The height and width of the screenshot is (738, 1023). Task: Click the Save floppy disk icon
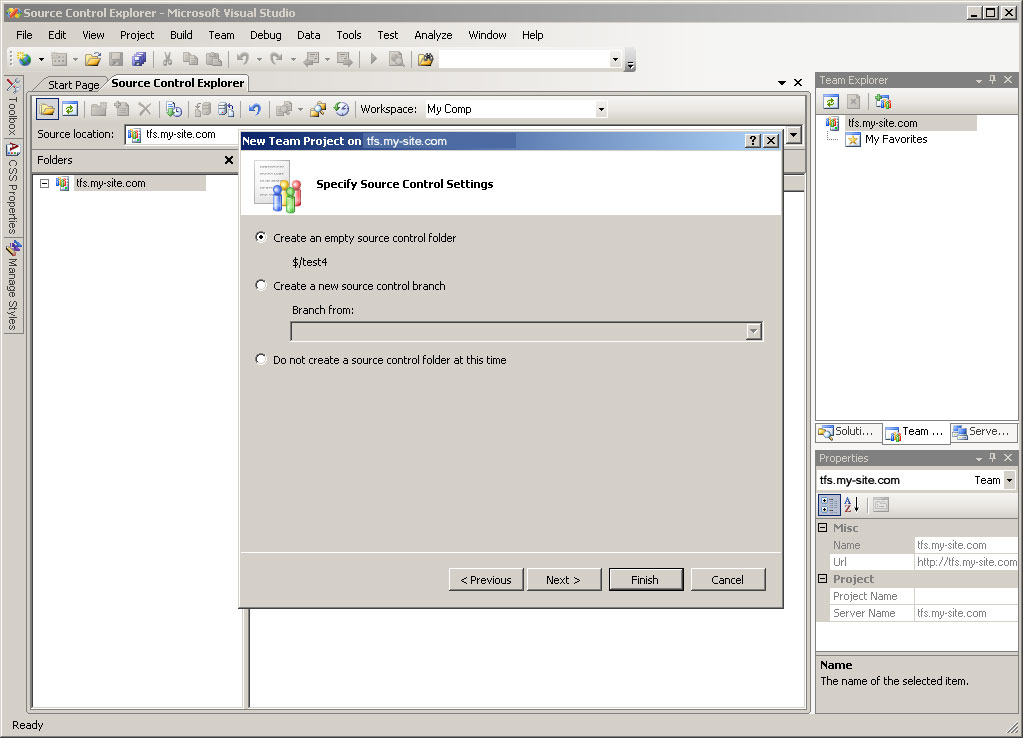tap(116, 59)
